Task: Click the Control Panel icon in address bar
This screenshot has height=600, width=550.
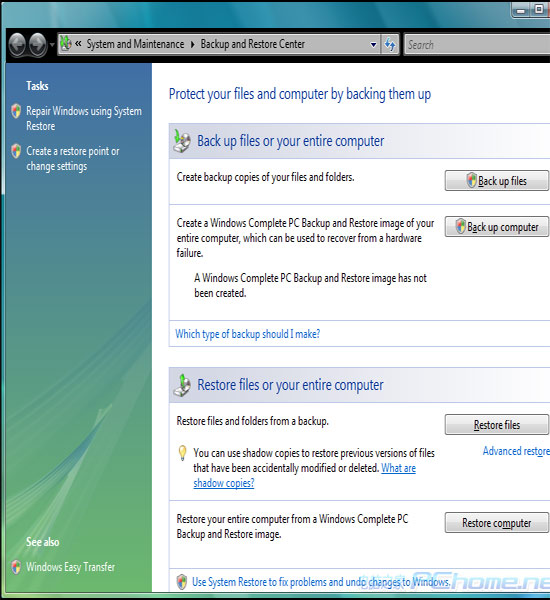Action: (66, 44)
